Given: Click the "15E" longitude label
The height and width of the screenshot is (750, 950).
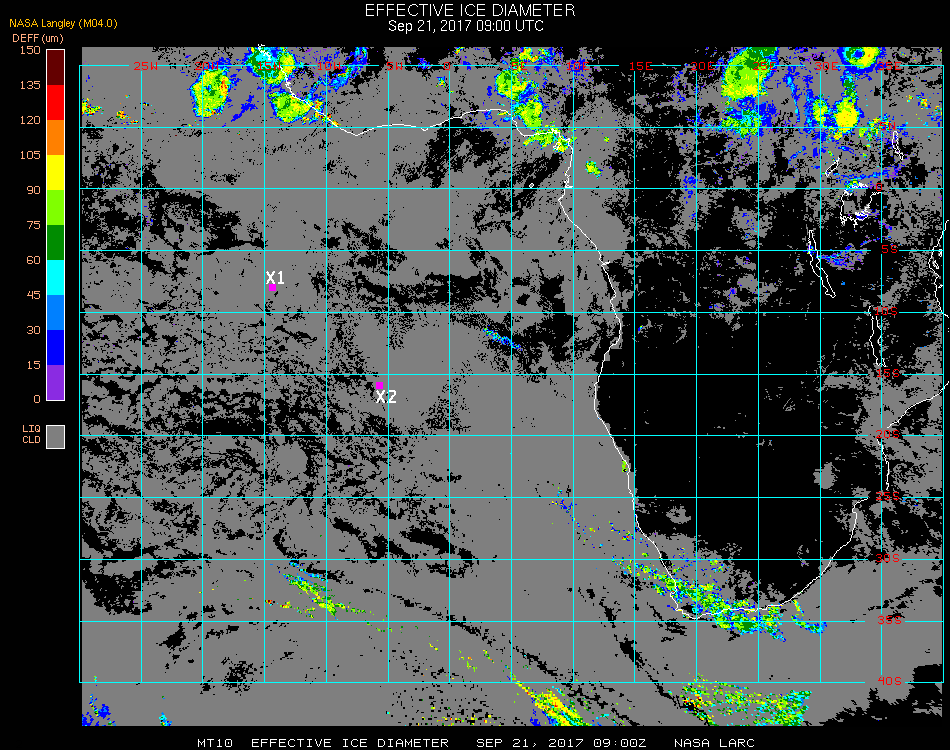Looking at the screenshot, I should (x=641, y=66).
